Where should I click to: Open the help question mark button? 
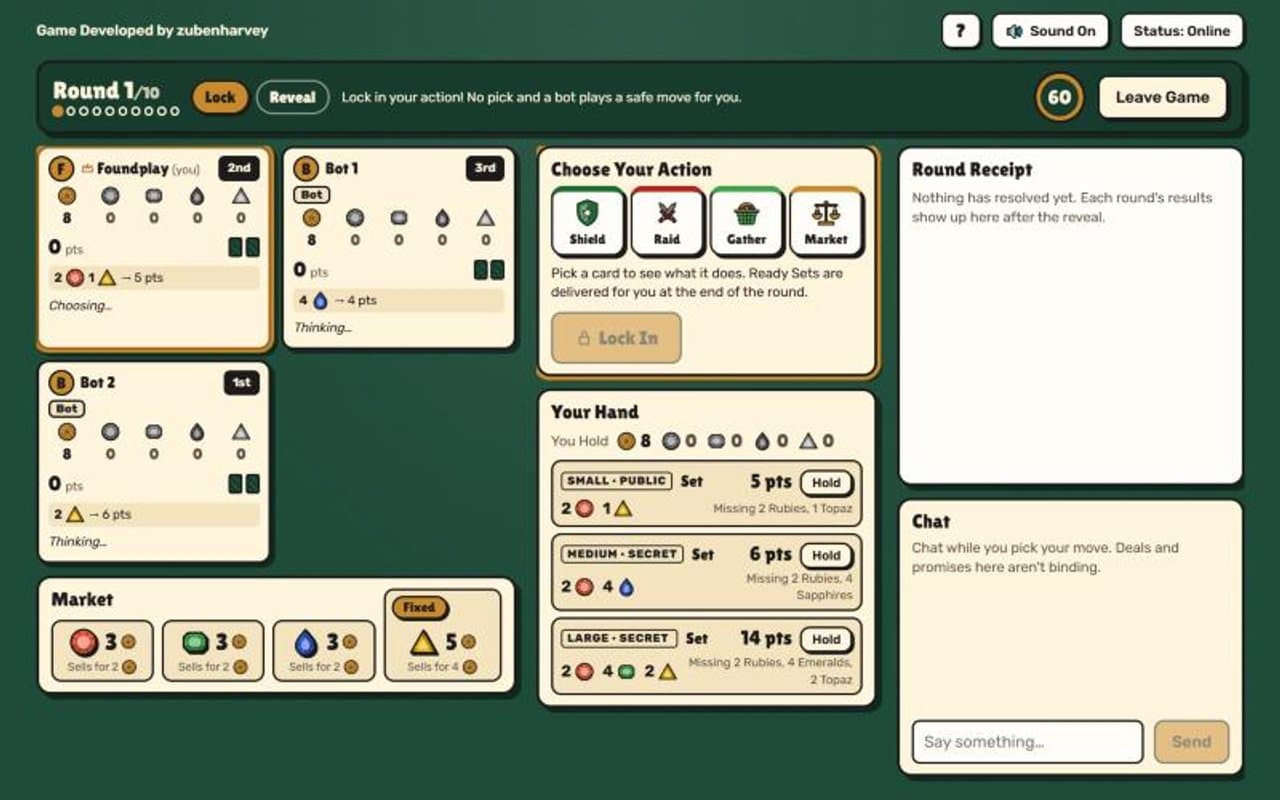tap(960, 31)
